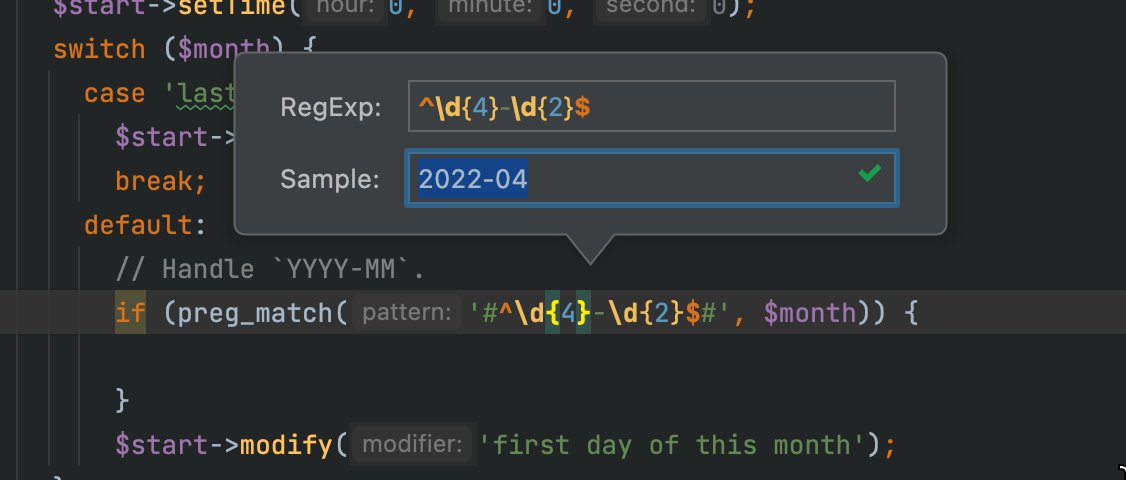The height and width of the screenshot is (480, 1126).
Task: Click the 'pattern:' parameter hint
Action: (x=406, y=313)
